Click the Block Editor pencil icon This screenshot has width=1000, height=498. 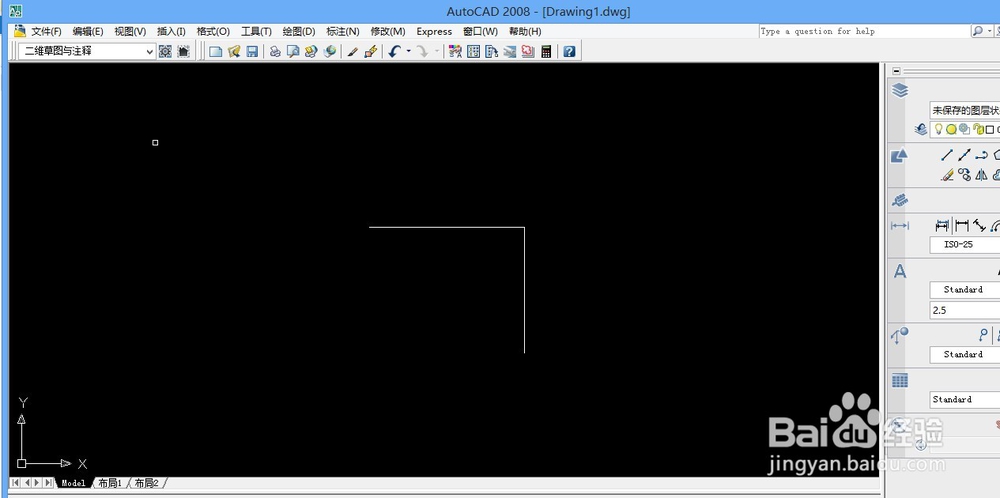(x=371, y=52)
